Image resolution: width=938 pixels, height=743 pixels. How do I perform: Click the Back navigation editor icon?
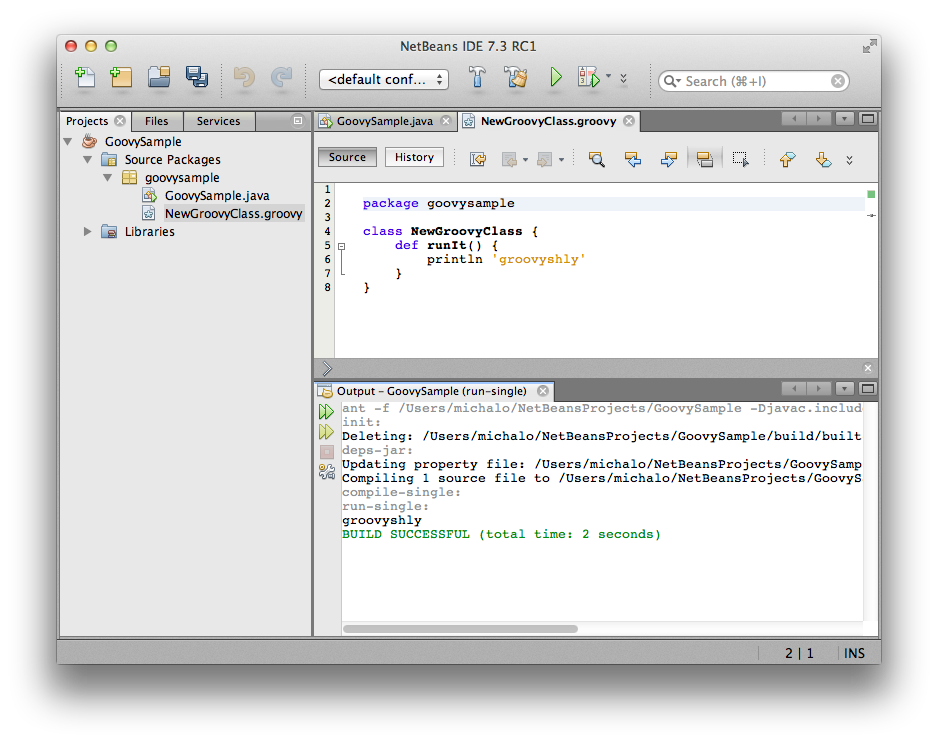tap(509, 160)
